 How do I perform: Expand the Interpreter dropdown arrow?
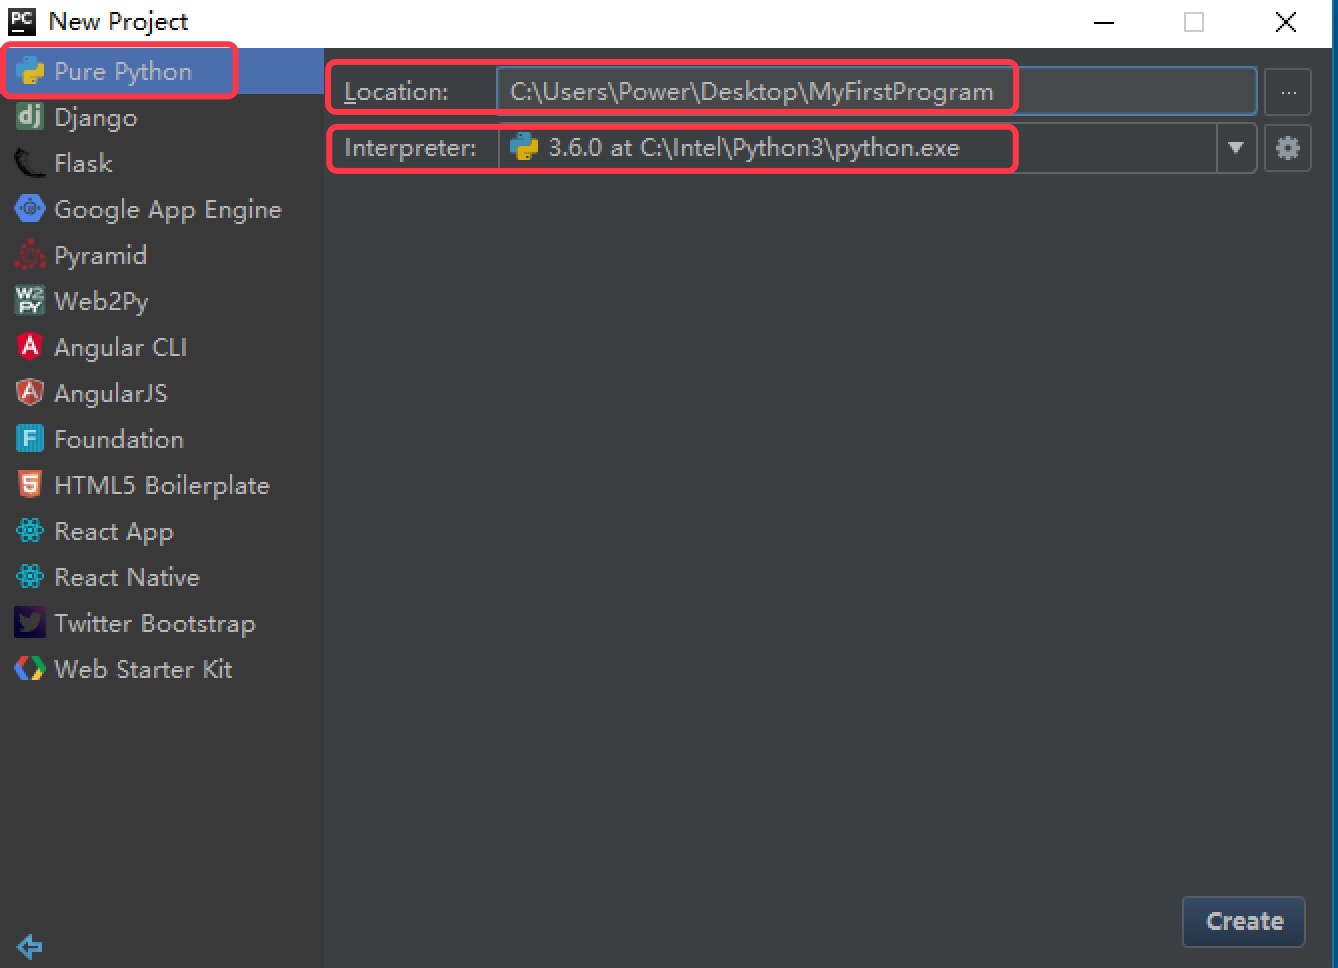(x=1236, y=148)
